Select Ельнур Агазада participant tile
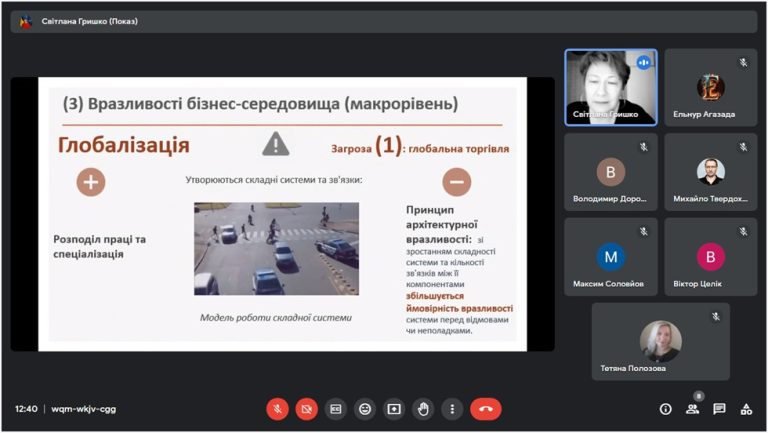Viewport: 768px width, 433px height. click(711, 88)
